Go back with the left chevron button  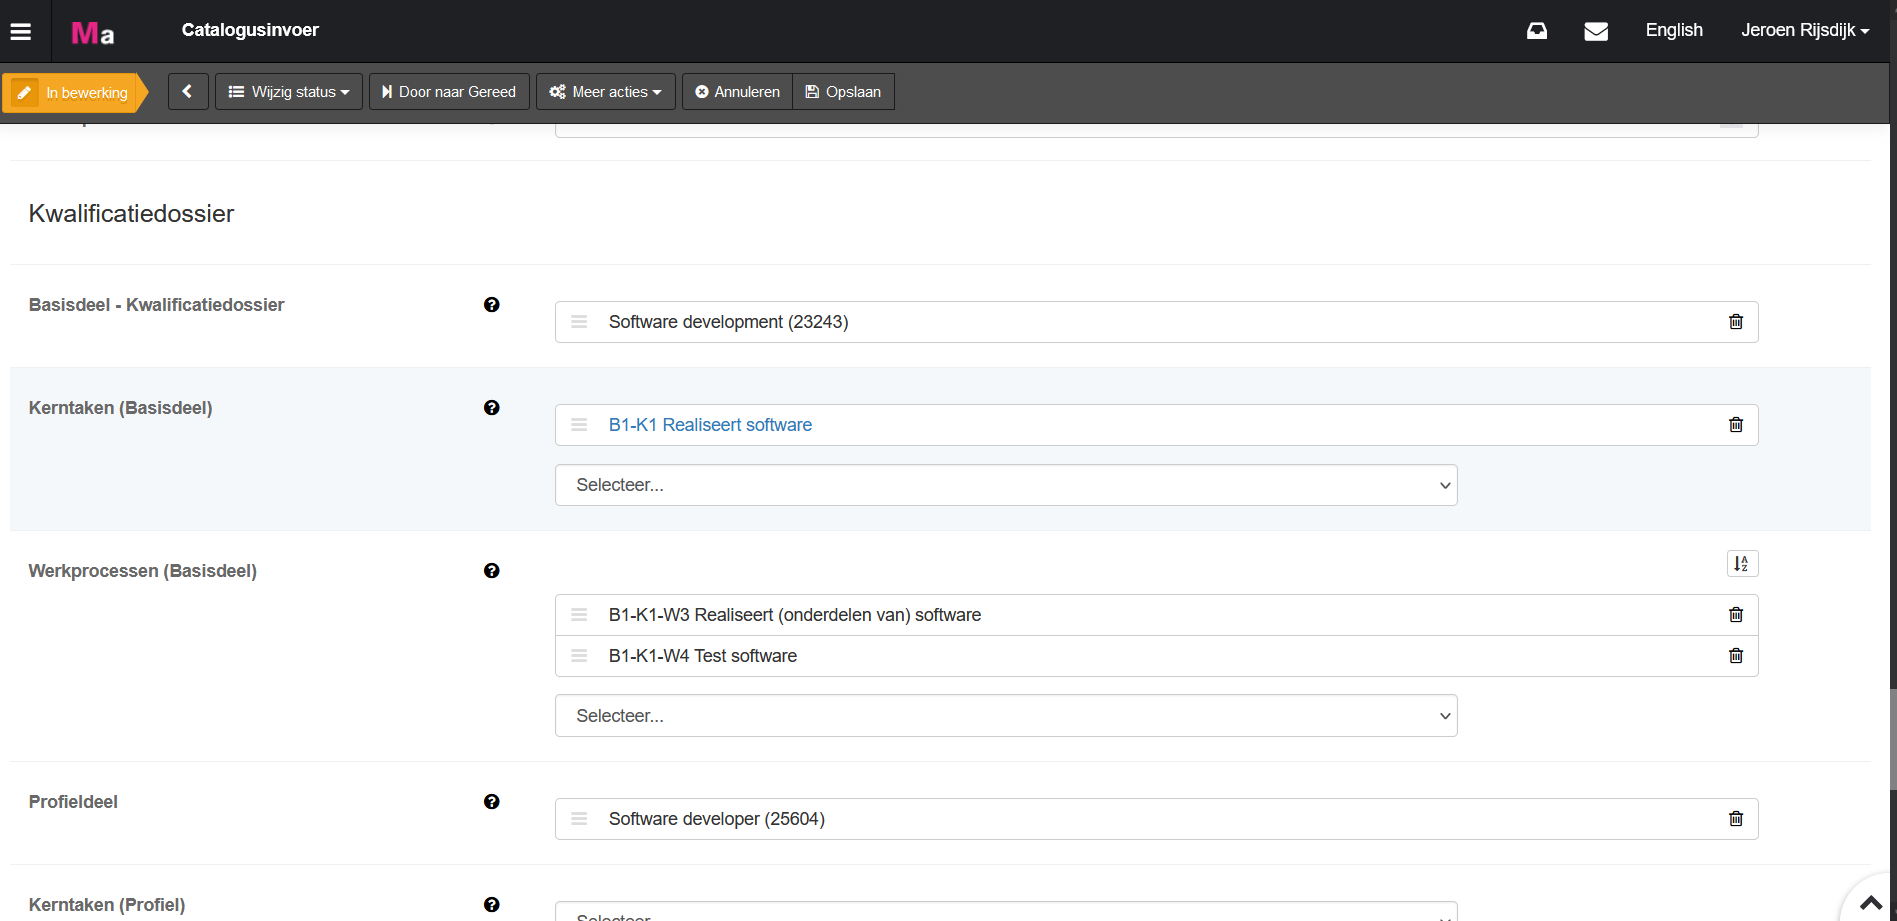tap(188, 91)
